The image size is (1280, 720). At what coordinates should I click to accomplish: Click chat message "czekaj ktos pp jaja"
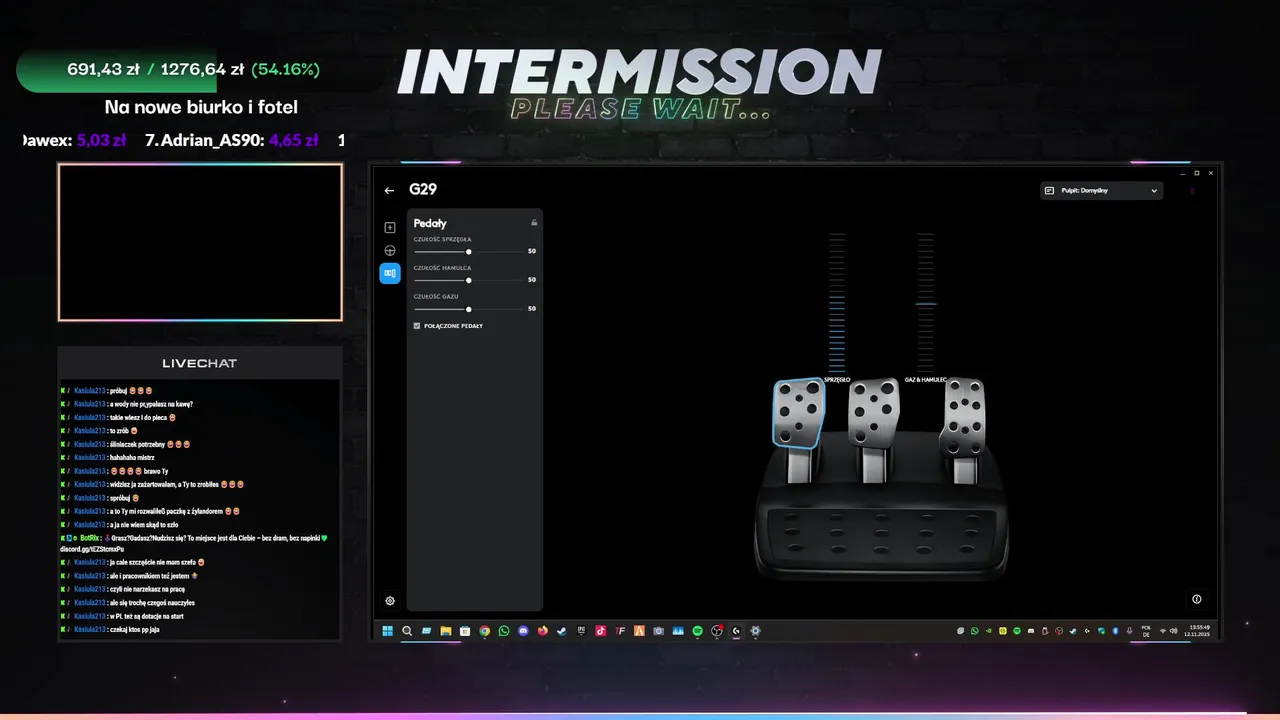click(x=135, y=629)
